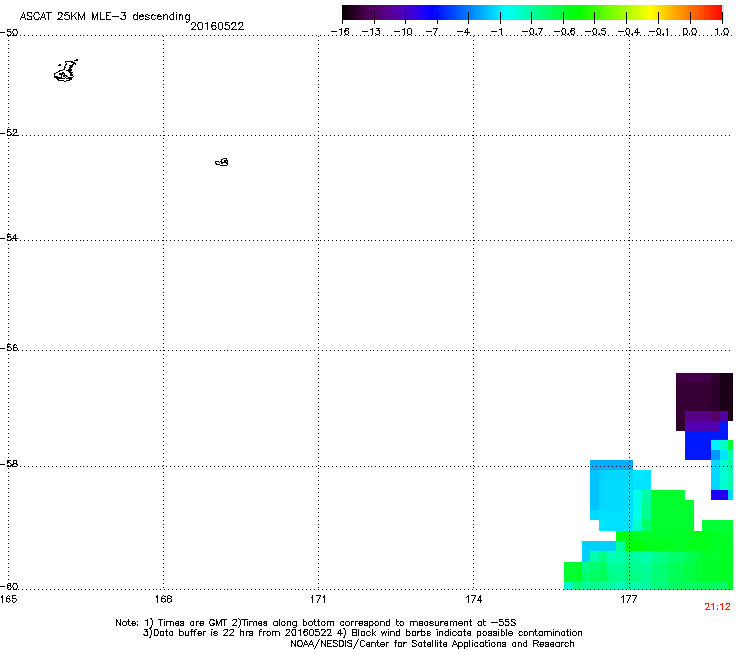Click the green section of the colorbar

580,13
